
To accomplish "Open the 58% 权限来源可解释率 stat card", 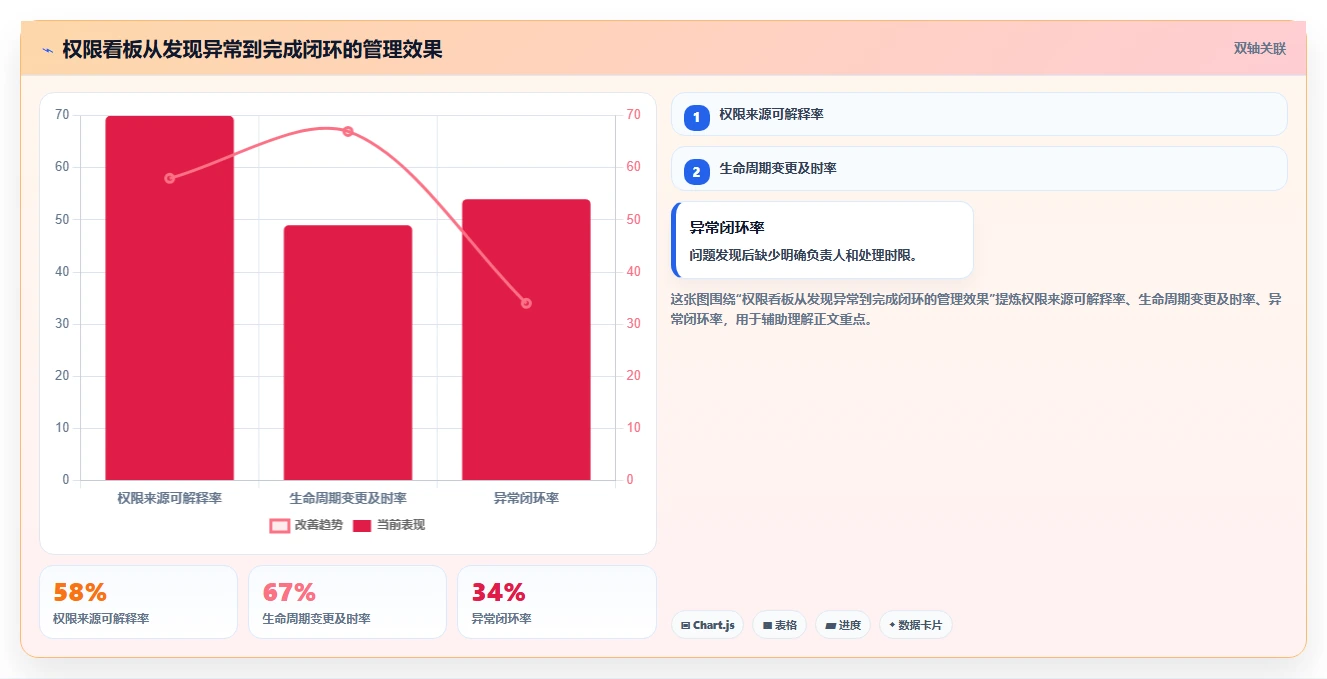I will (x=138, y=602).
